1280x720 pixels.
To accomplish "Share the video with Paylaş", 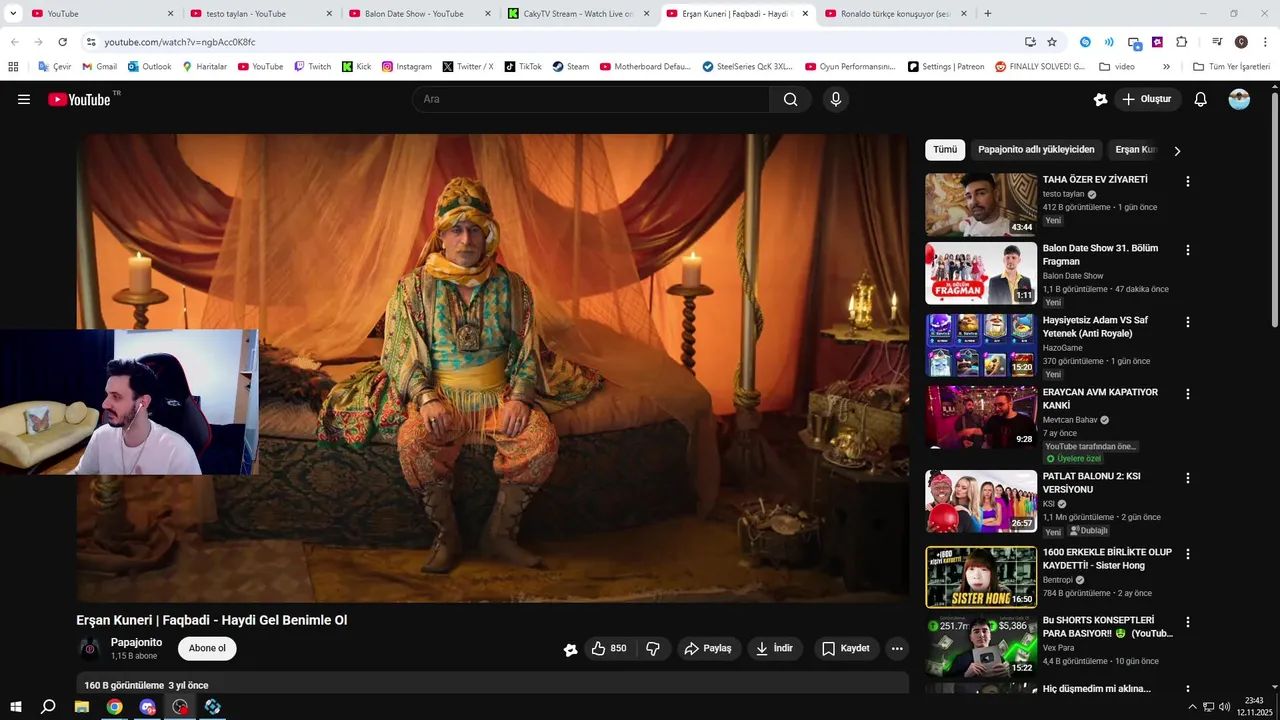I will tap(708, 648).
